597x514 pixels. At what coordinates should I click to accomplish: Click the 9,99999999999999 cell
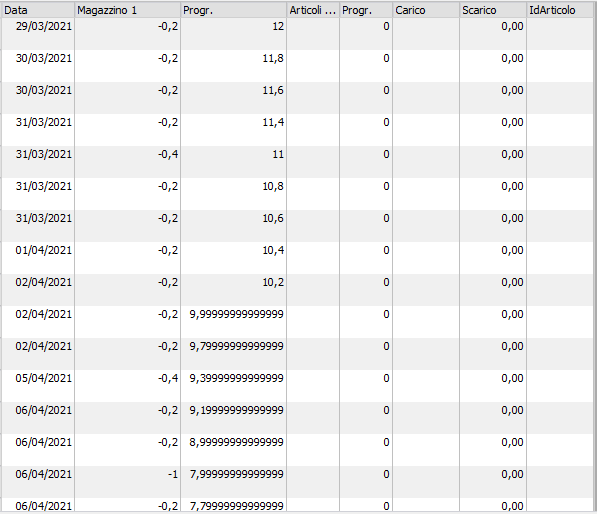pyautogui.click(x=233, y=322)
